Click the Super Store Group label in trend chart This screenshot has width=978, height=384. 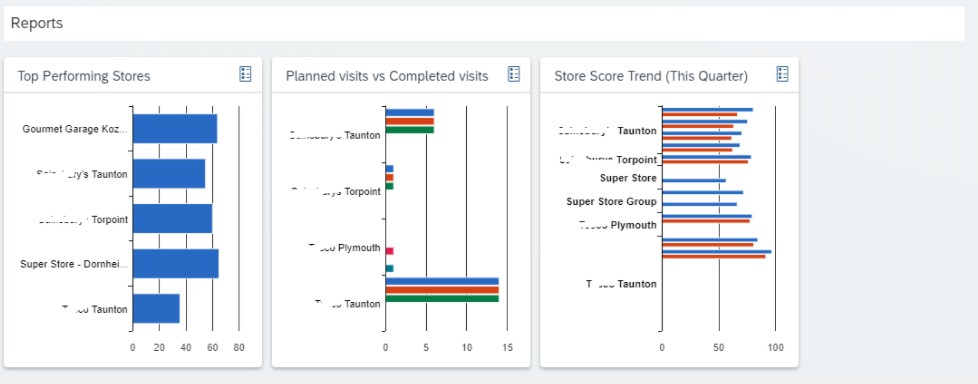[611, 201]
